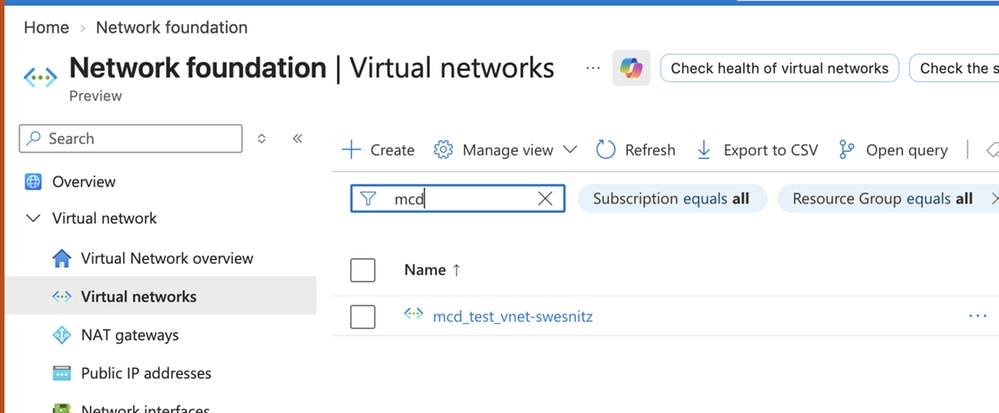Image resolution: width=999 pixels, height=413 pixels.
Task: Launch the Copilot icon button
Action: (631, 68)
